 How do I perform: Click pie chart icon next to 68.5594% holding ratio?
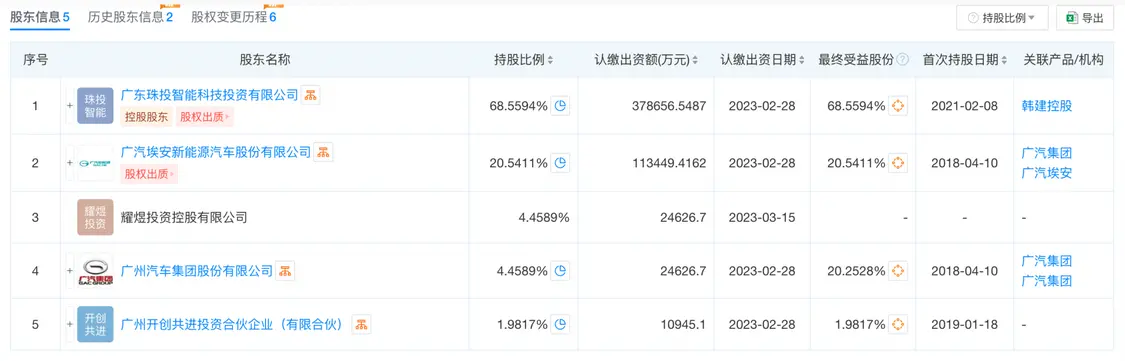pos(560,106)
